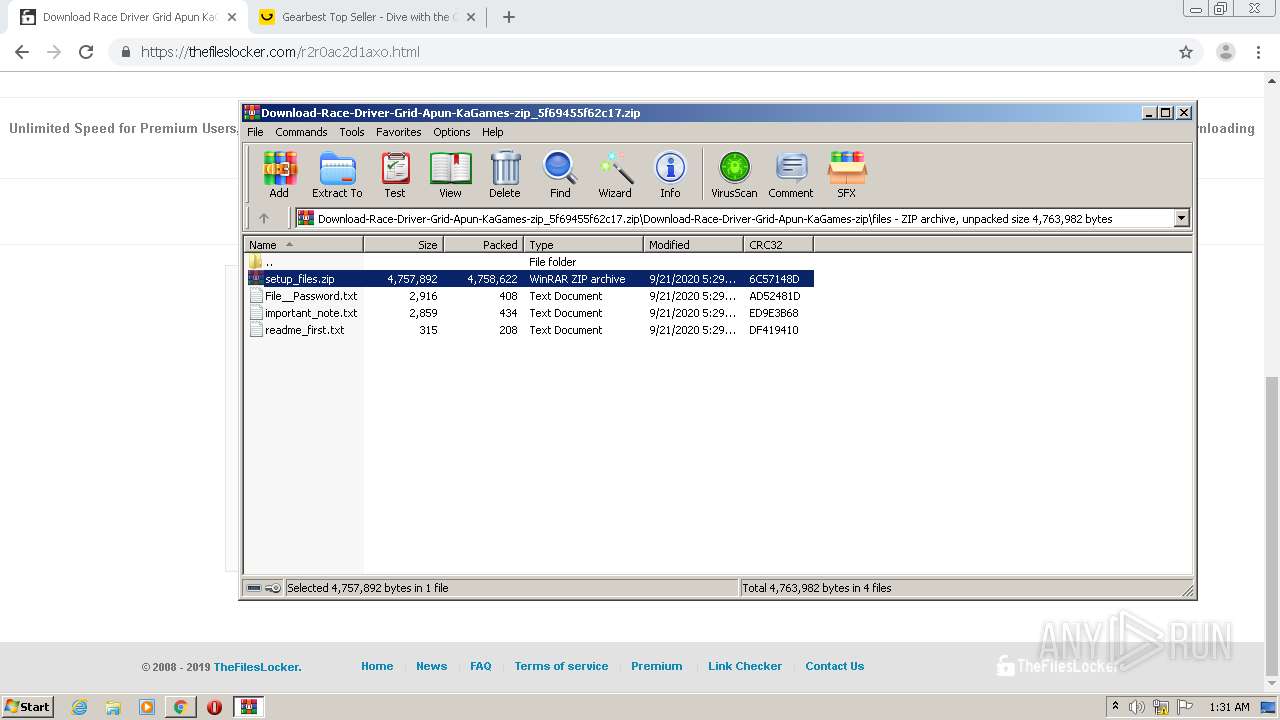Open the Commands menu
The width and height of the screenshot is (1280, 720).
click(x=301, y=132)
